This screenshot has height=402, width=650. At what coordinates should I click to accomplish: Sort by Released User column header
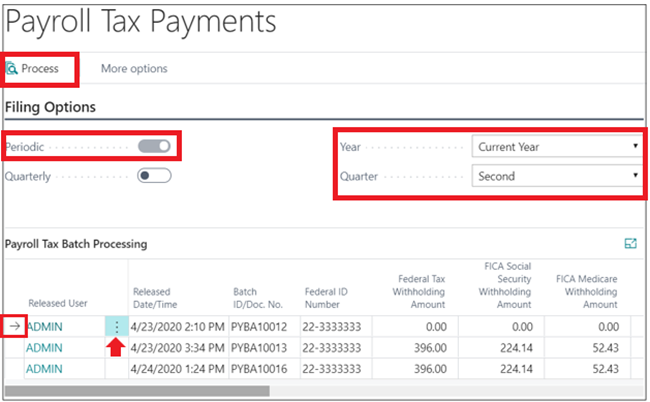pyautogui.click(x=58, y=303)
